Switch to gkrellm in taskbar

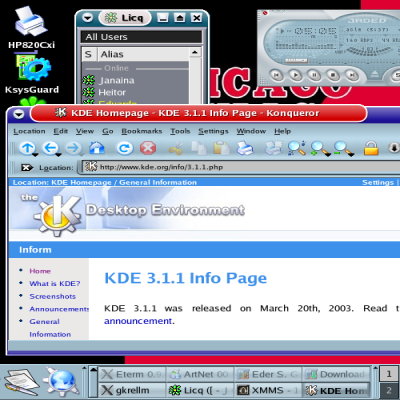(x=133, y=390)
